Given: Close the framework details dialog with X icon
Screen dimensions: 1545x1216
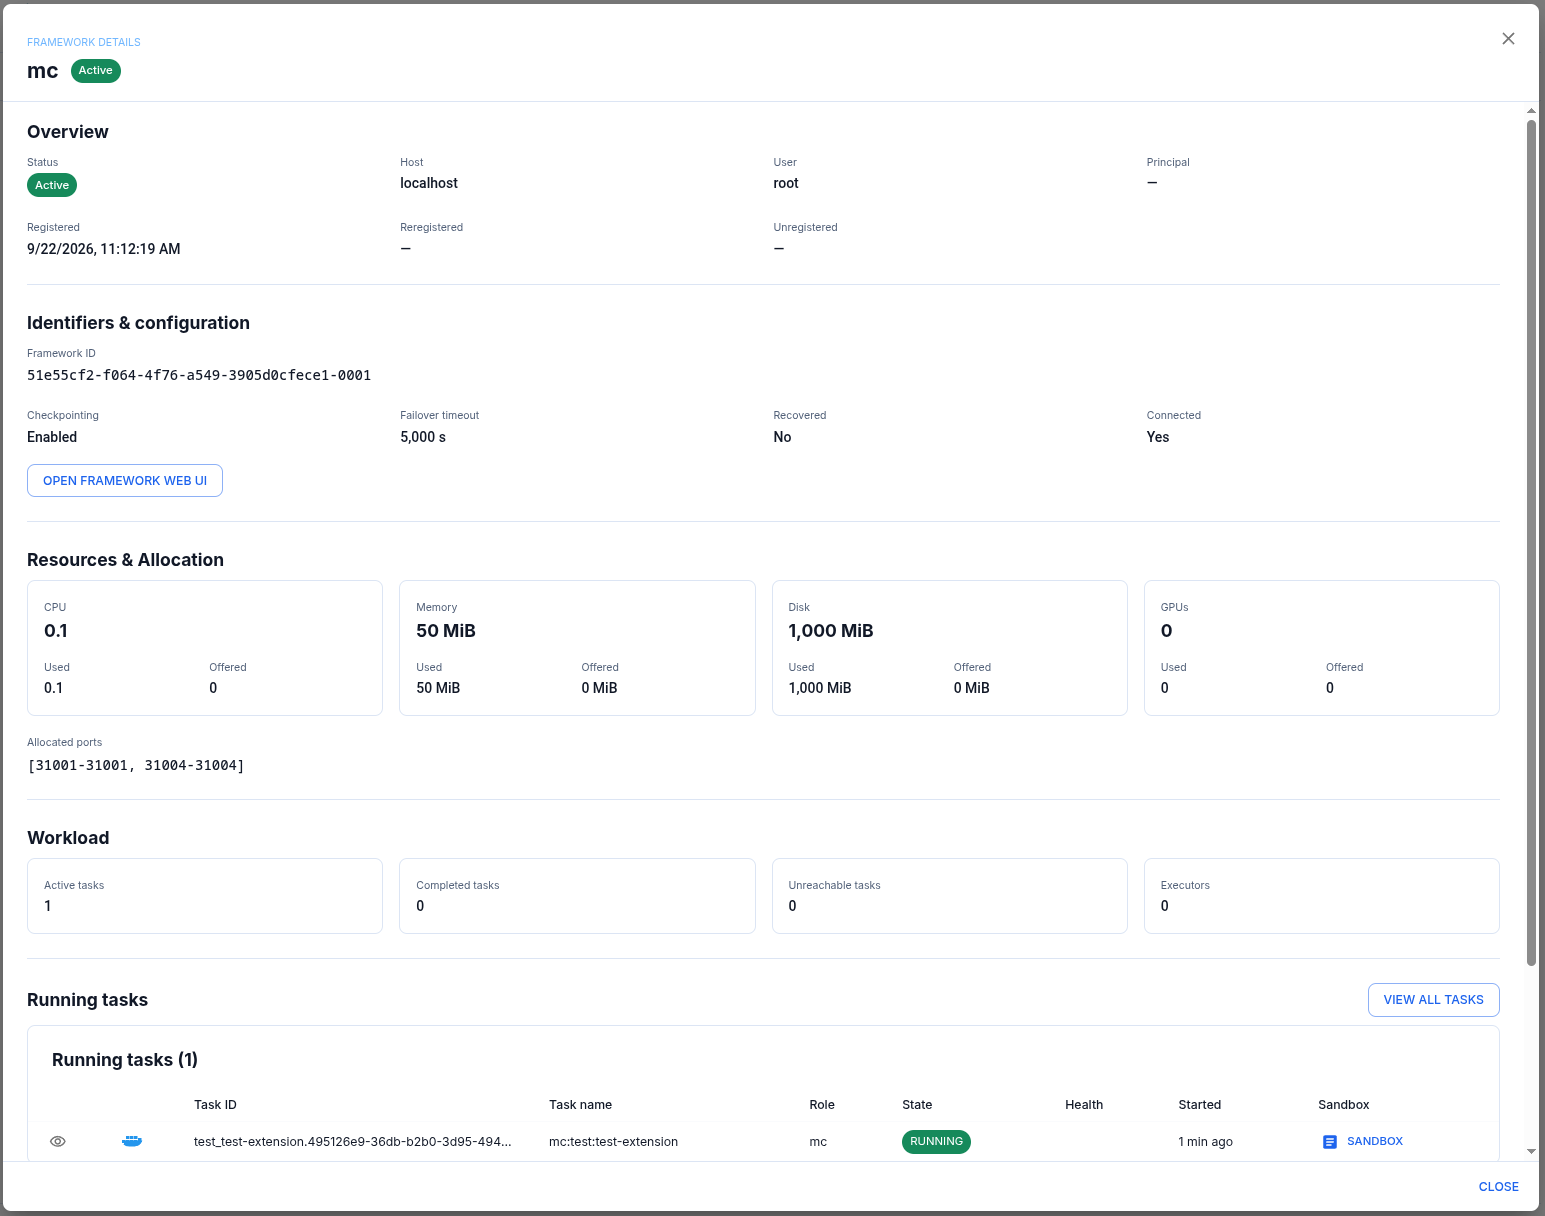Looking at the screenshot, I should (x=1508, y=39).
